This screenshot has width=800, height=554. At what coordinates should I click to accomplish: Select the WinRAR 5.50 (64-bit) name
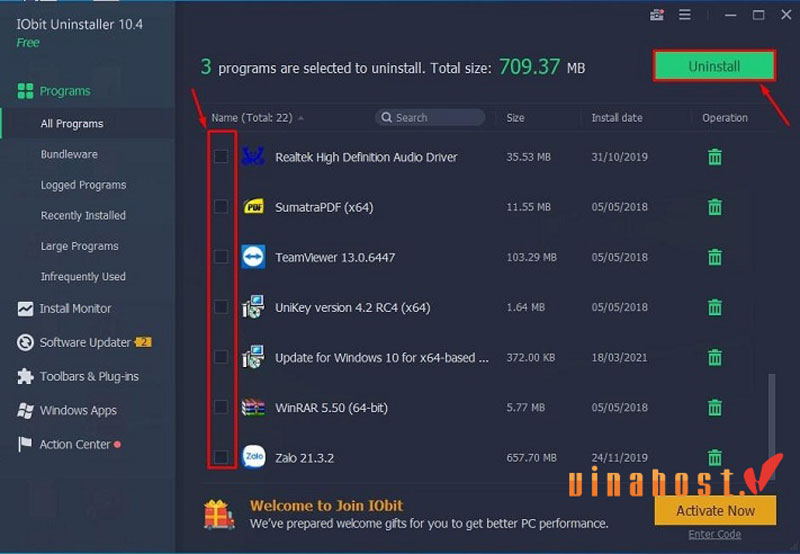point(332,408)
